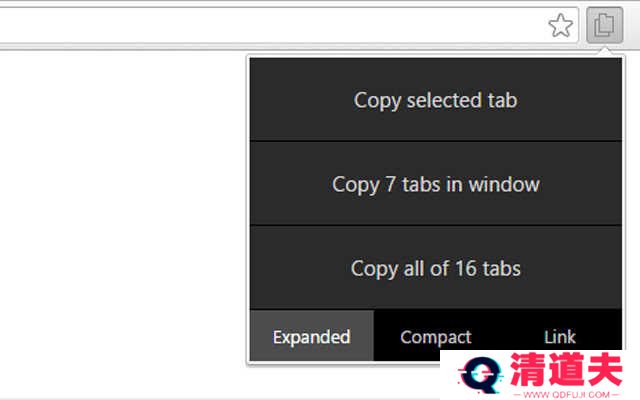Click the red 清道夫 watermark text

[567, 369]
